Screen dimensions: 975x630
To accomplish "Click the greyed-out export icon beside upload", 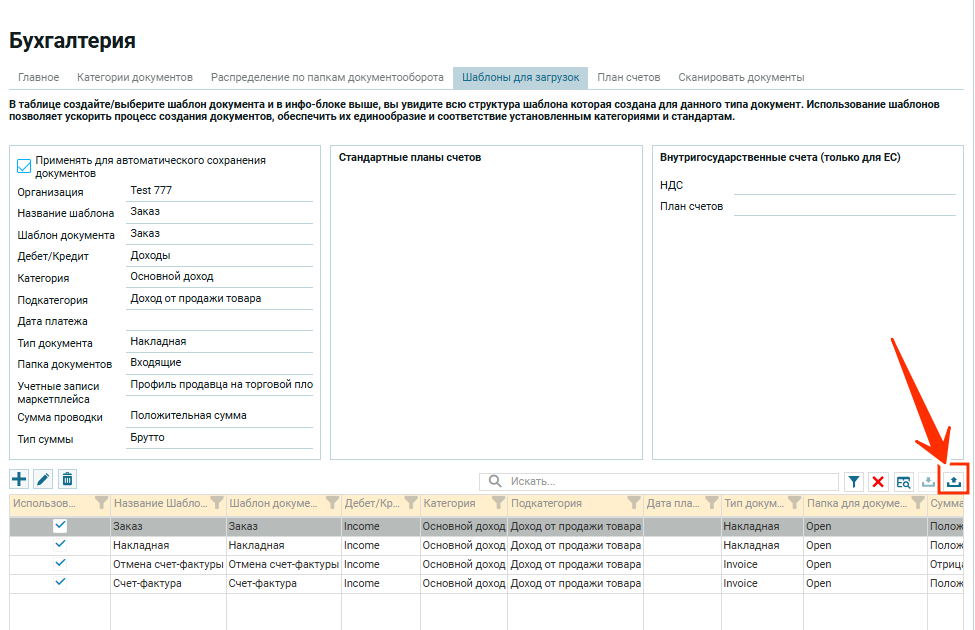I will coord(928,482).
